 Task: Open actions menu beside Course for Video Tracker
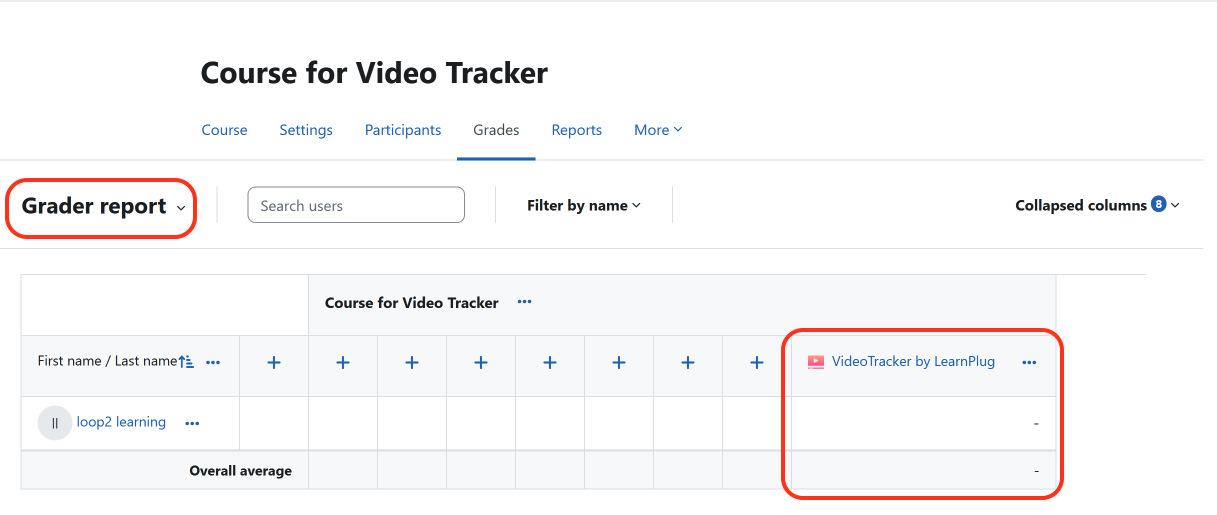tap(524, 302)
